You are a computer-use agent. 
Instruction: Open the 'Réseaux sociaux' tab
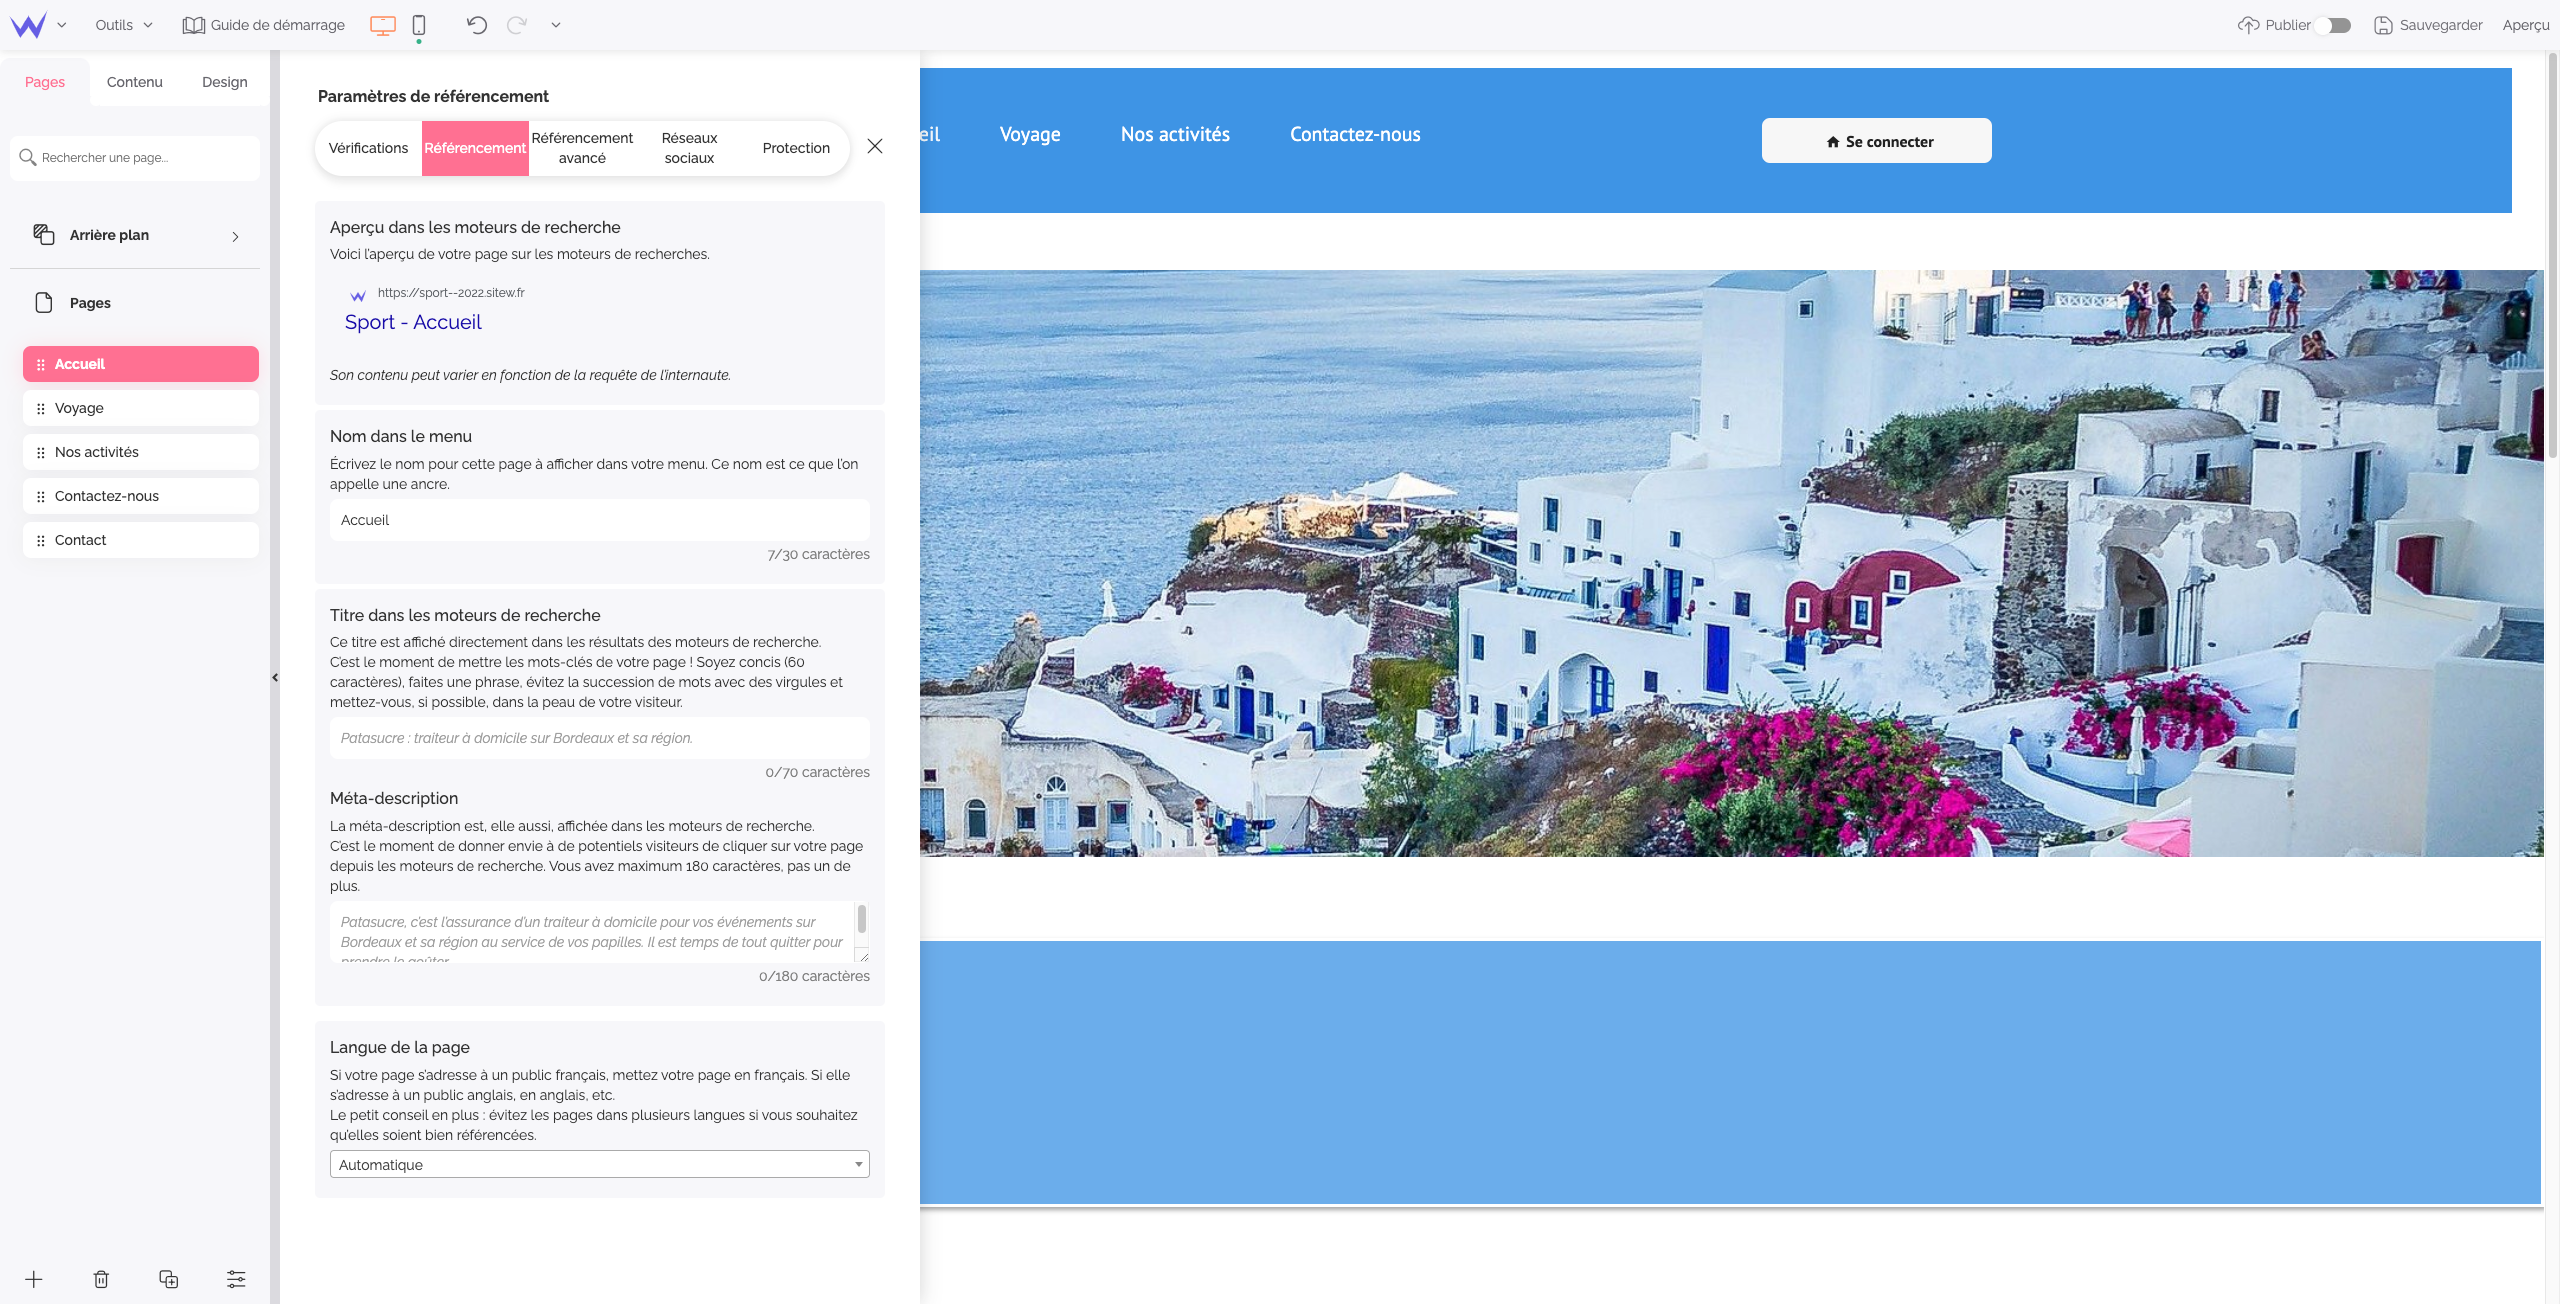point(689,148)
